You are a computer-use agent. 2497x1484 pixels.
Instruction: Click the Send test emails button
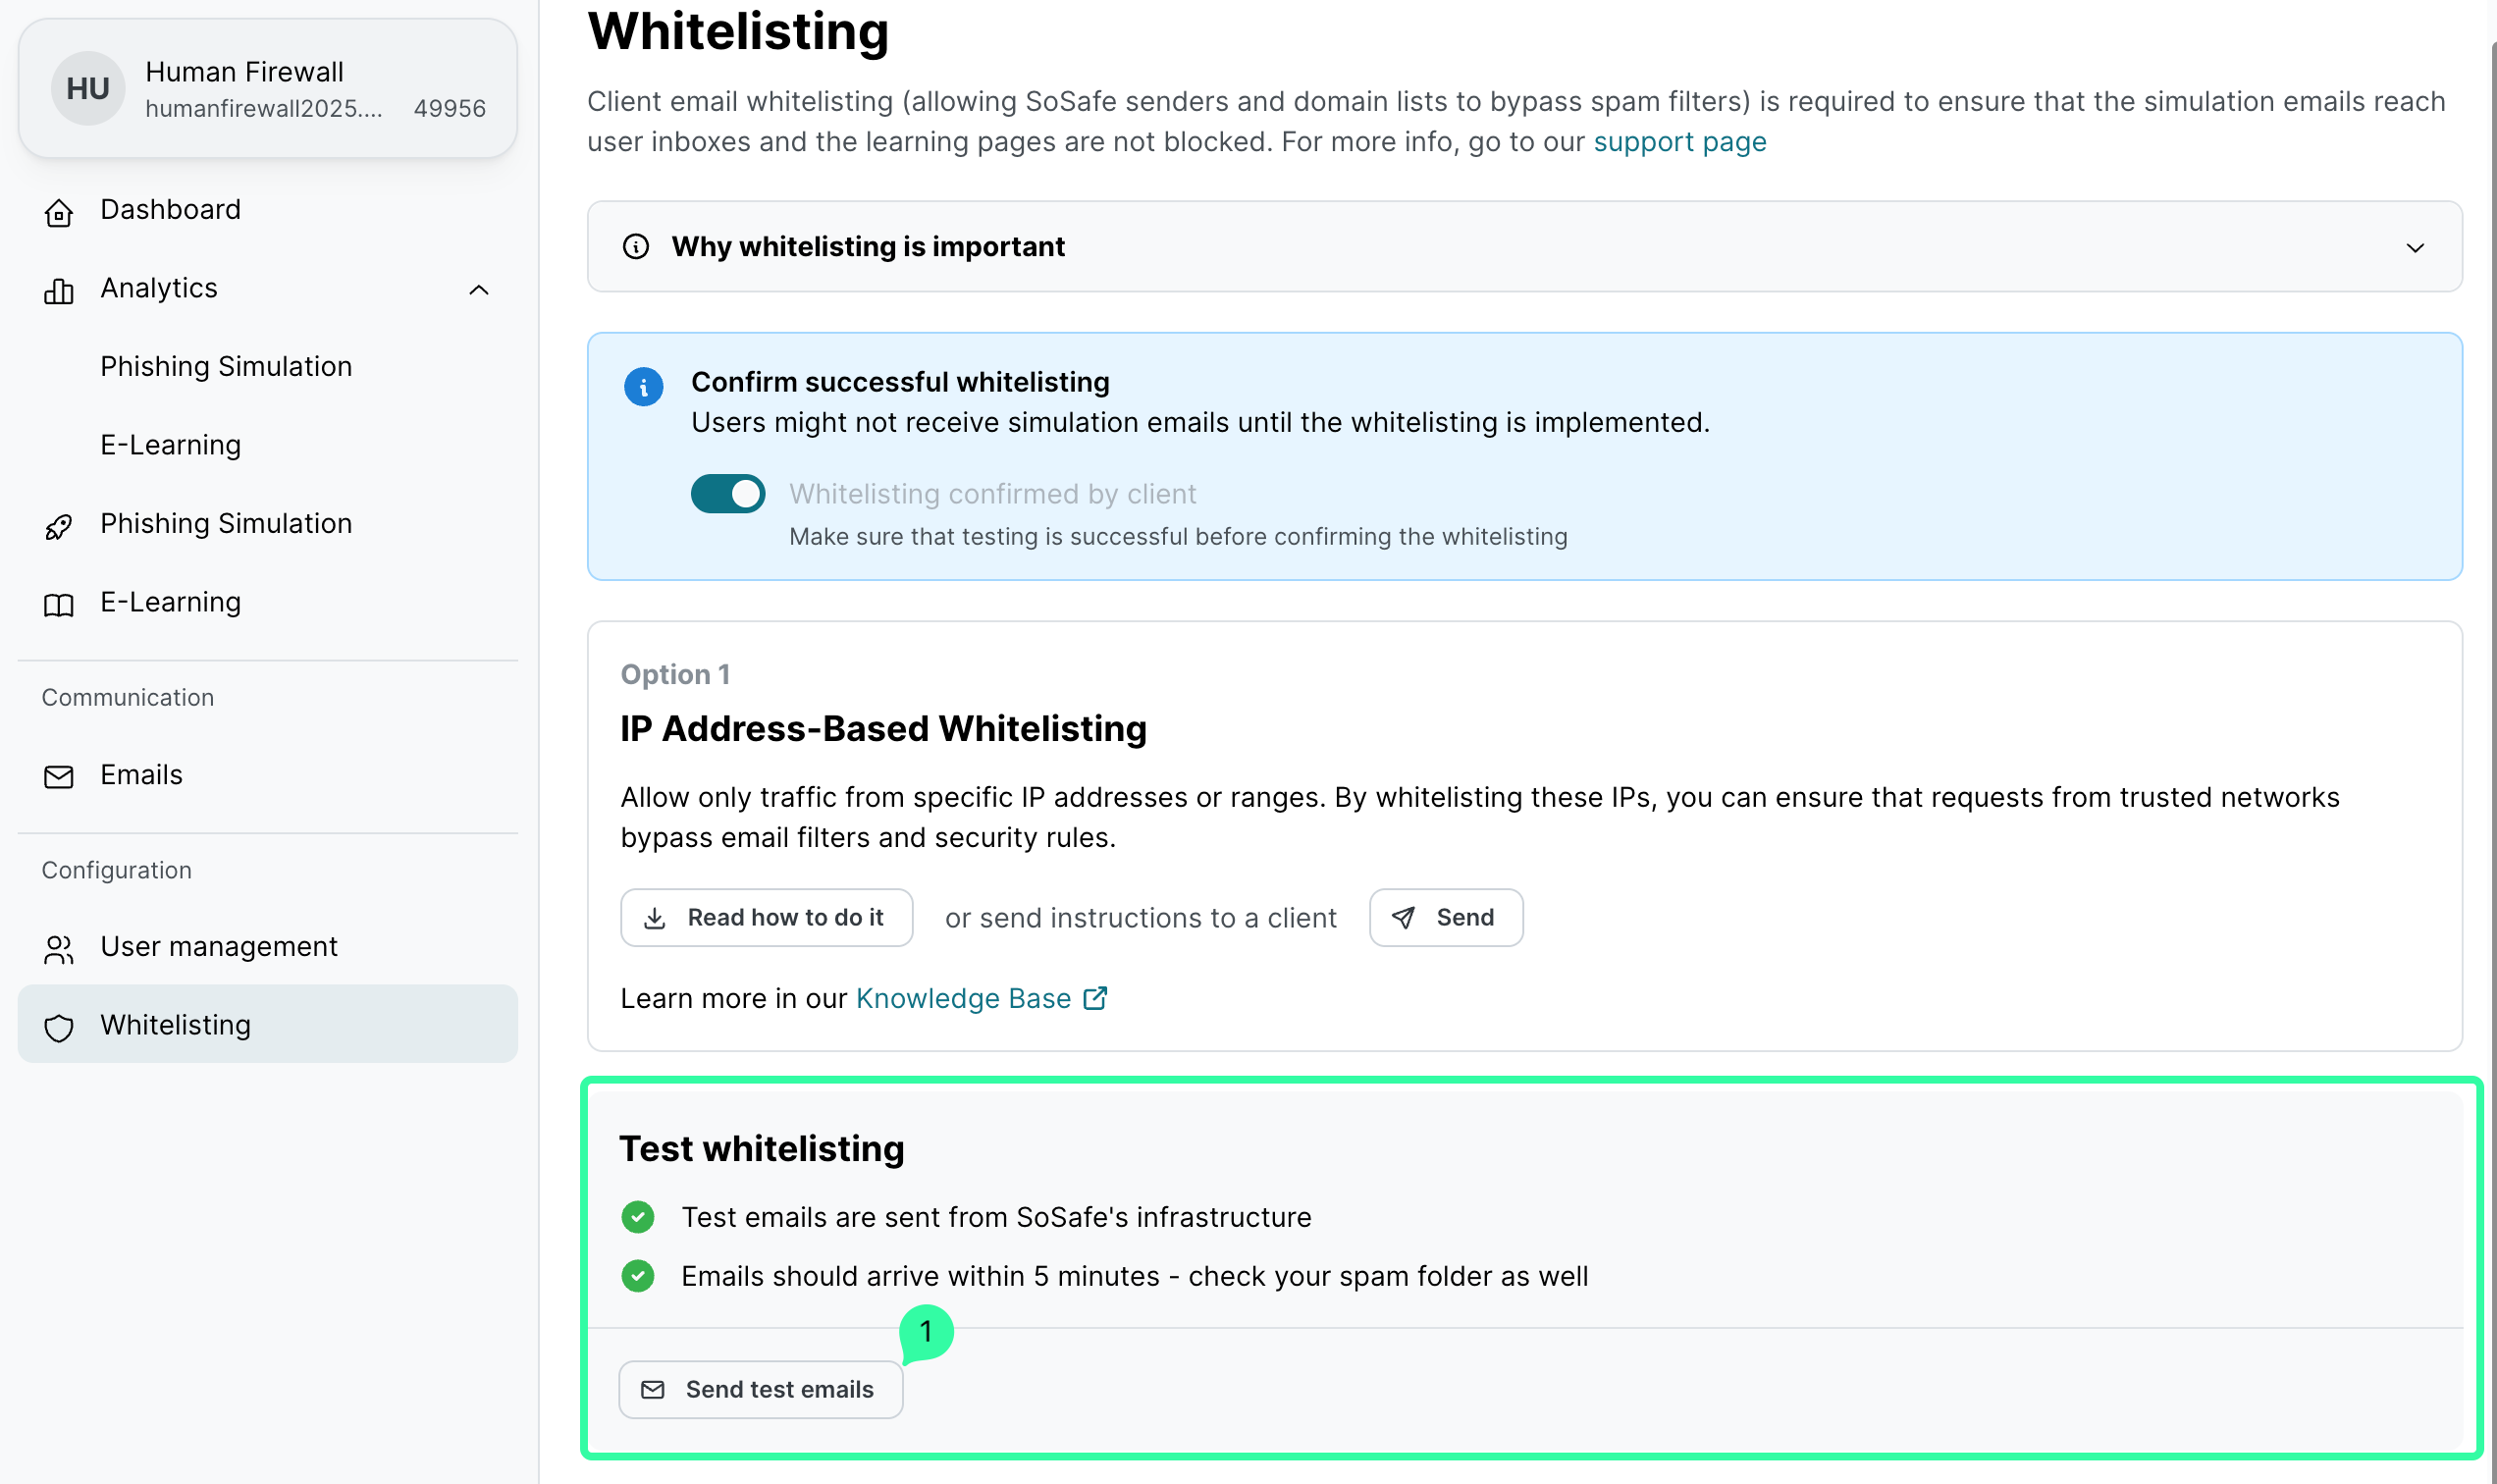tap(761, 1389)
